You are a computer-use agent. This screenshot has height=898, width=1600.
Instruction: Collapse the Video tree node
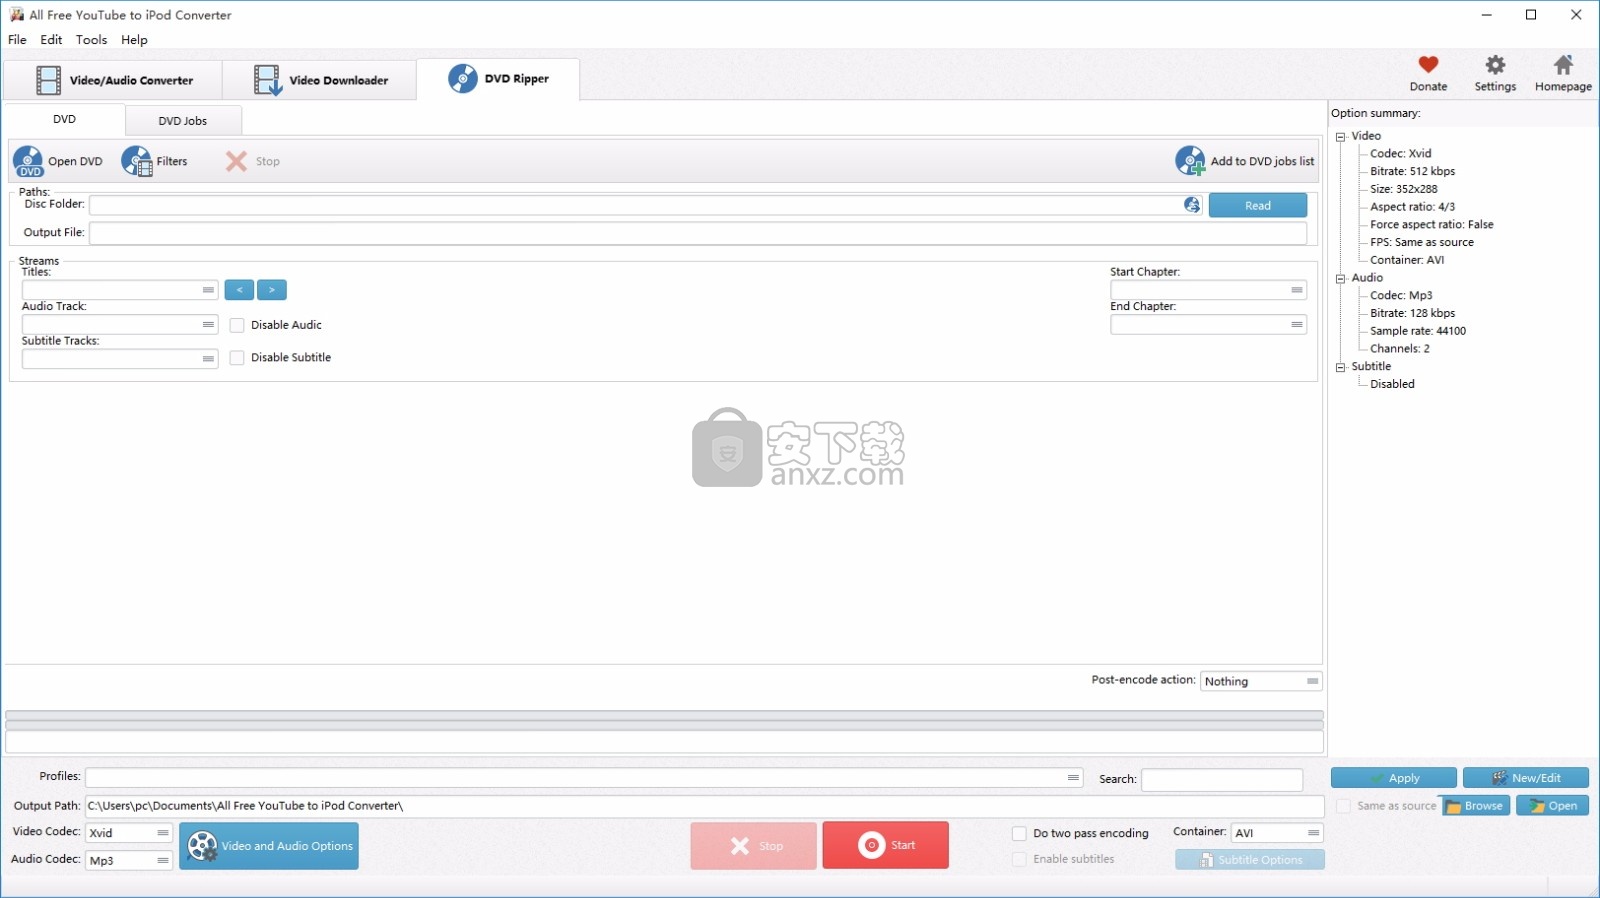coord(1341,137)
